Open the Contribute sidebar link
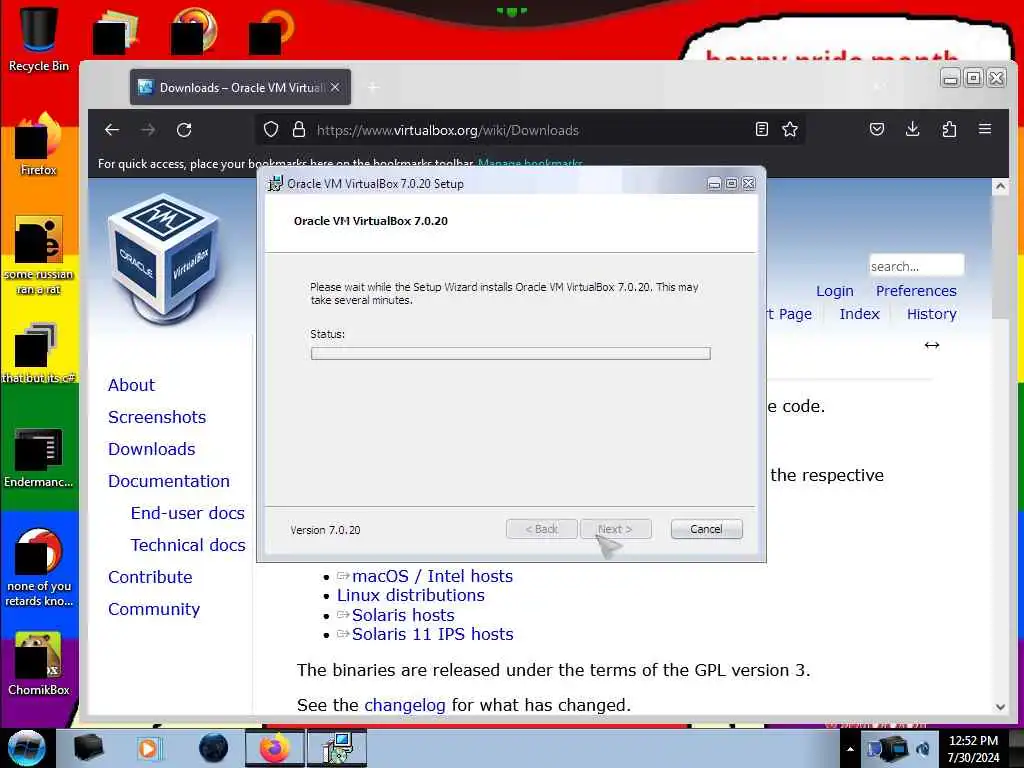This screenshot has height=768, width=1024. (150, 577)
